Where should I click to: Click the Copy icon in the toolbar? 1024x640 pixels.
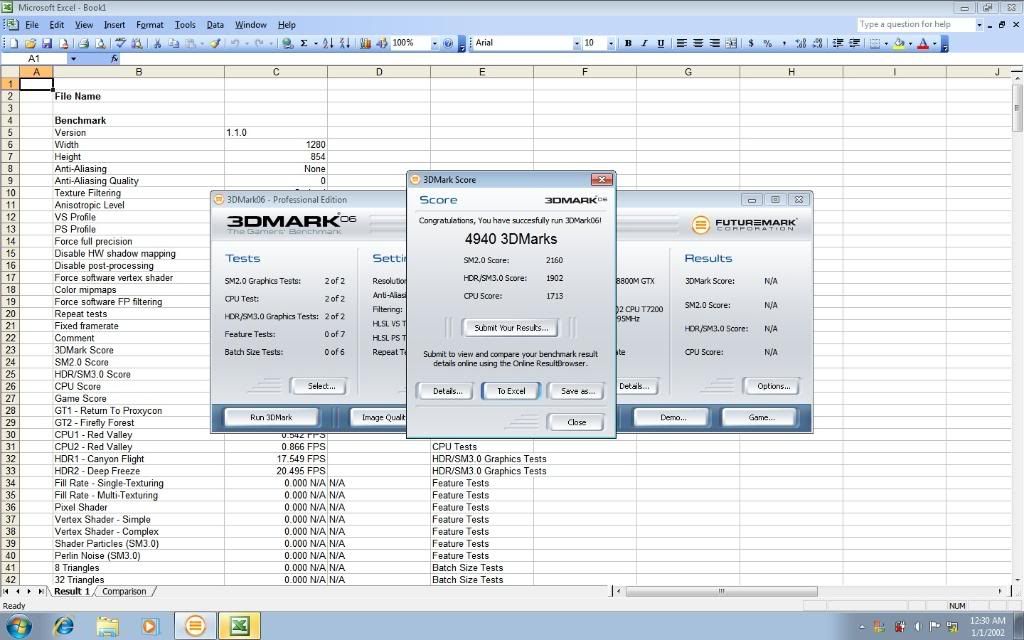tap(174, 43)
